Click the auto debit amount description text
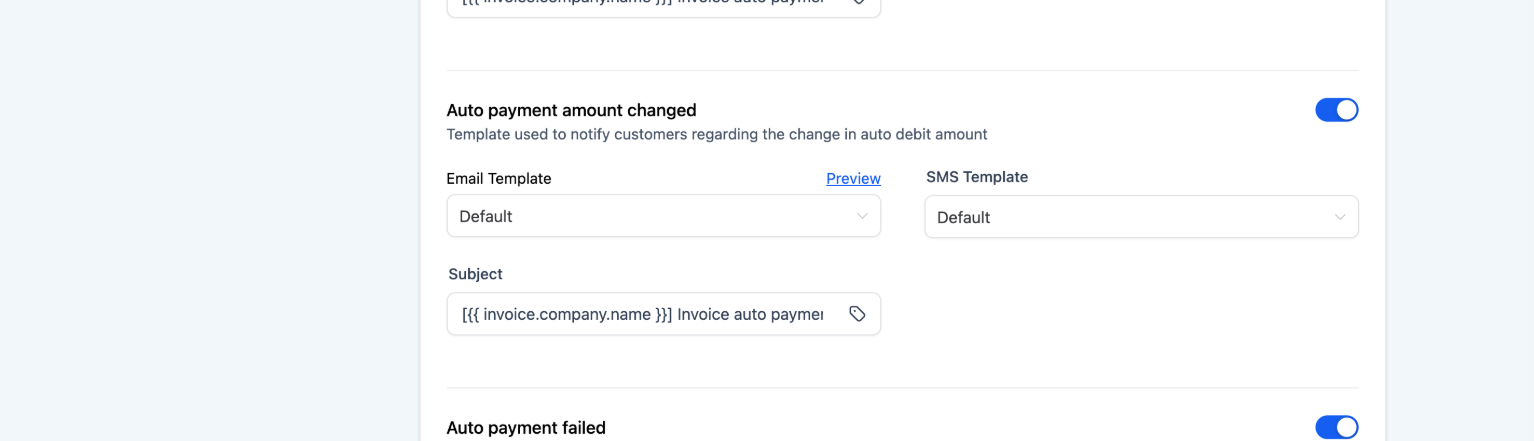Screen dimensions: 1534x441 click(x=716, y=134)
